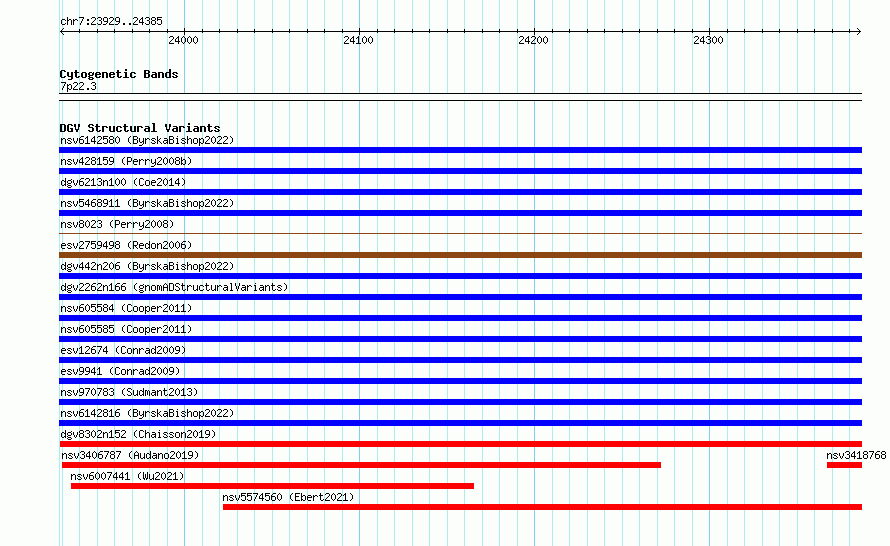
Task: Click the red bar under dgv8302n152
Action: pos(460,444)
